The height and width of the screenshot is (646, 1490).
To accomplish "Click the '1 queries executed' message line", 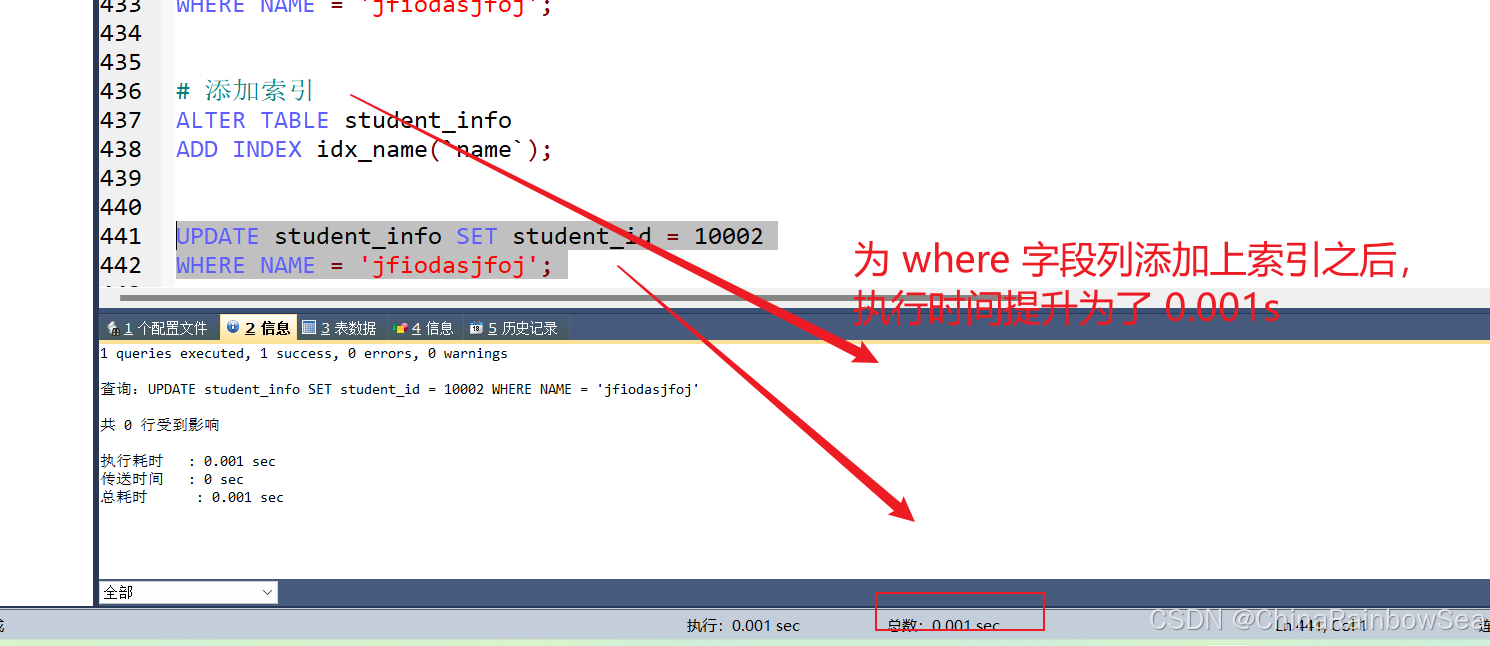I will [303, 354].
